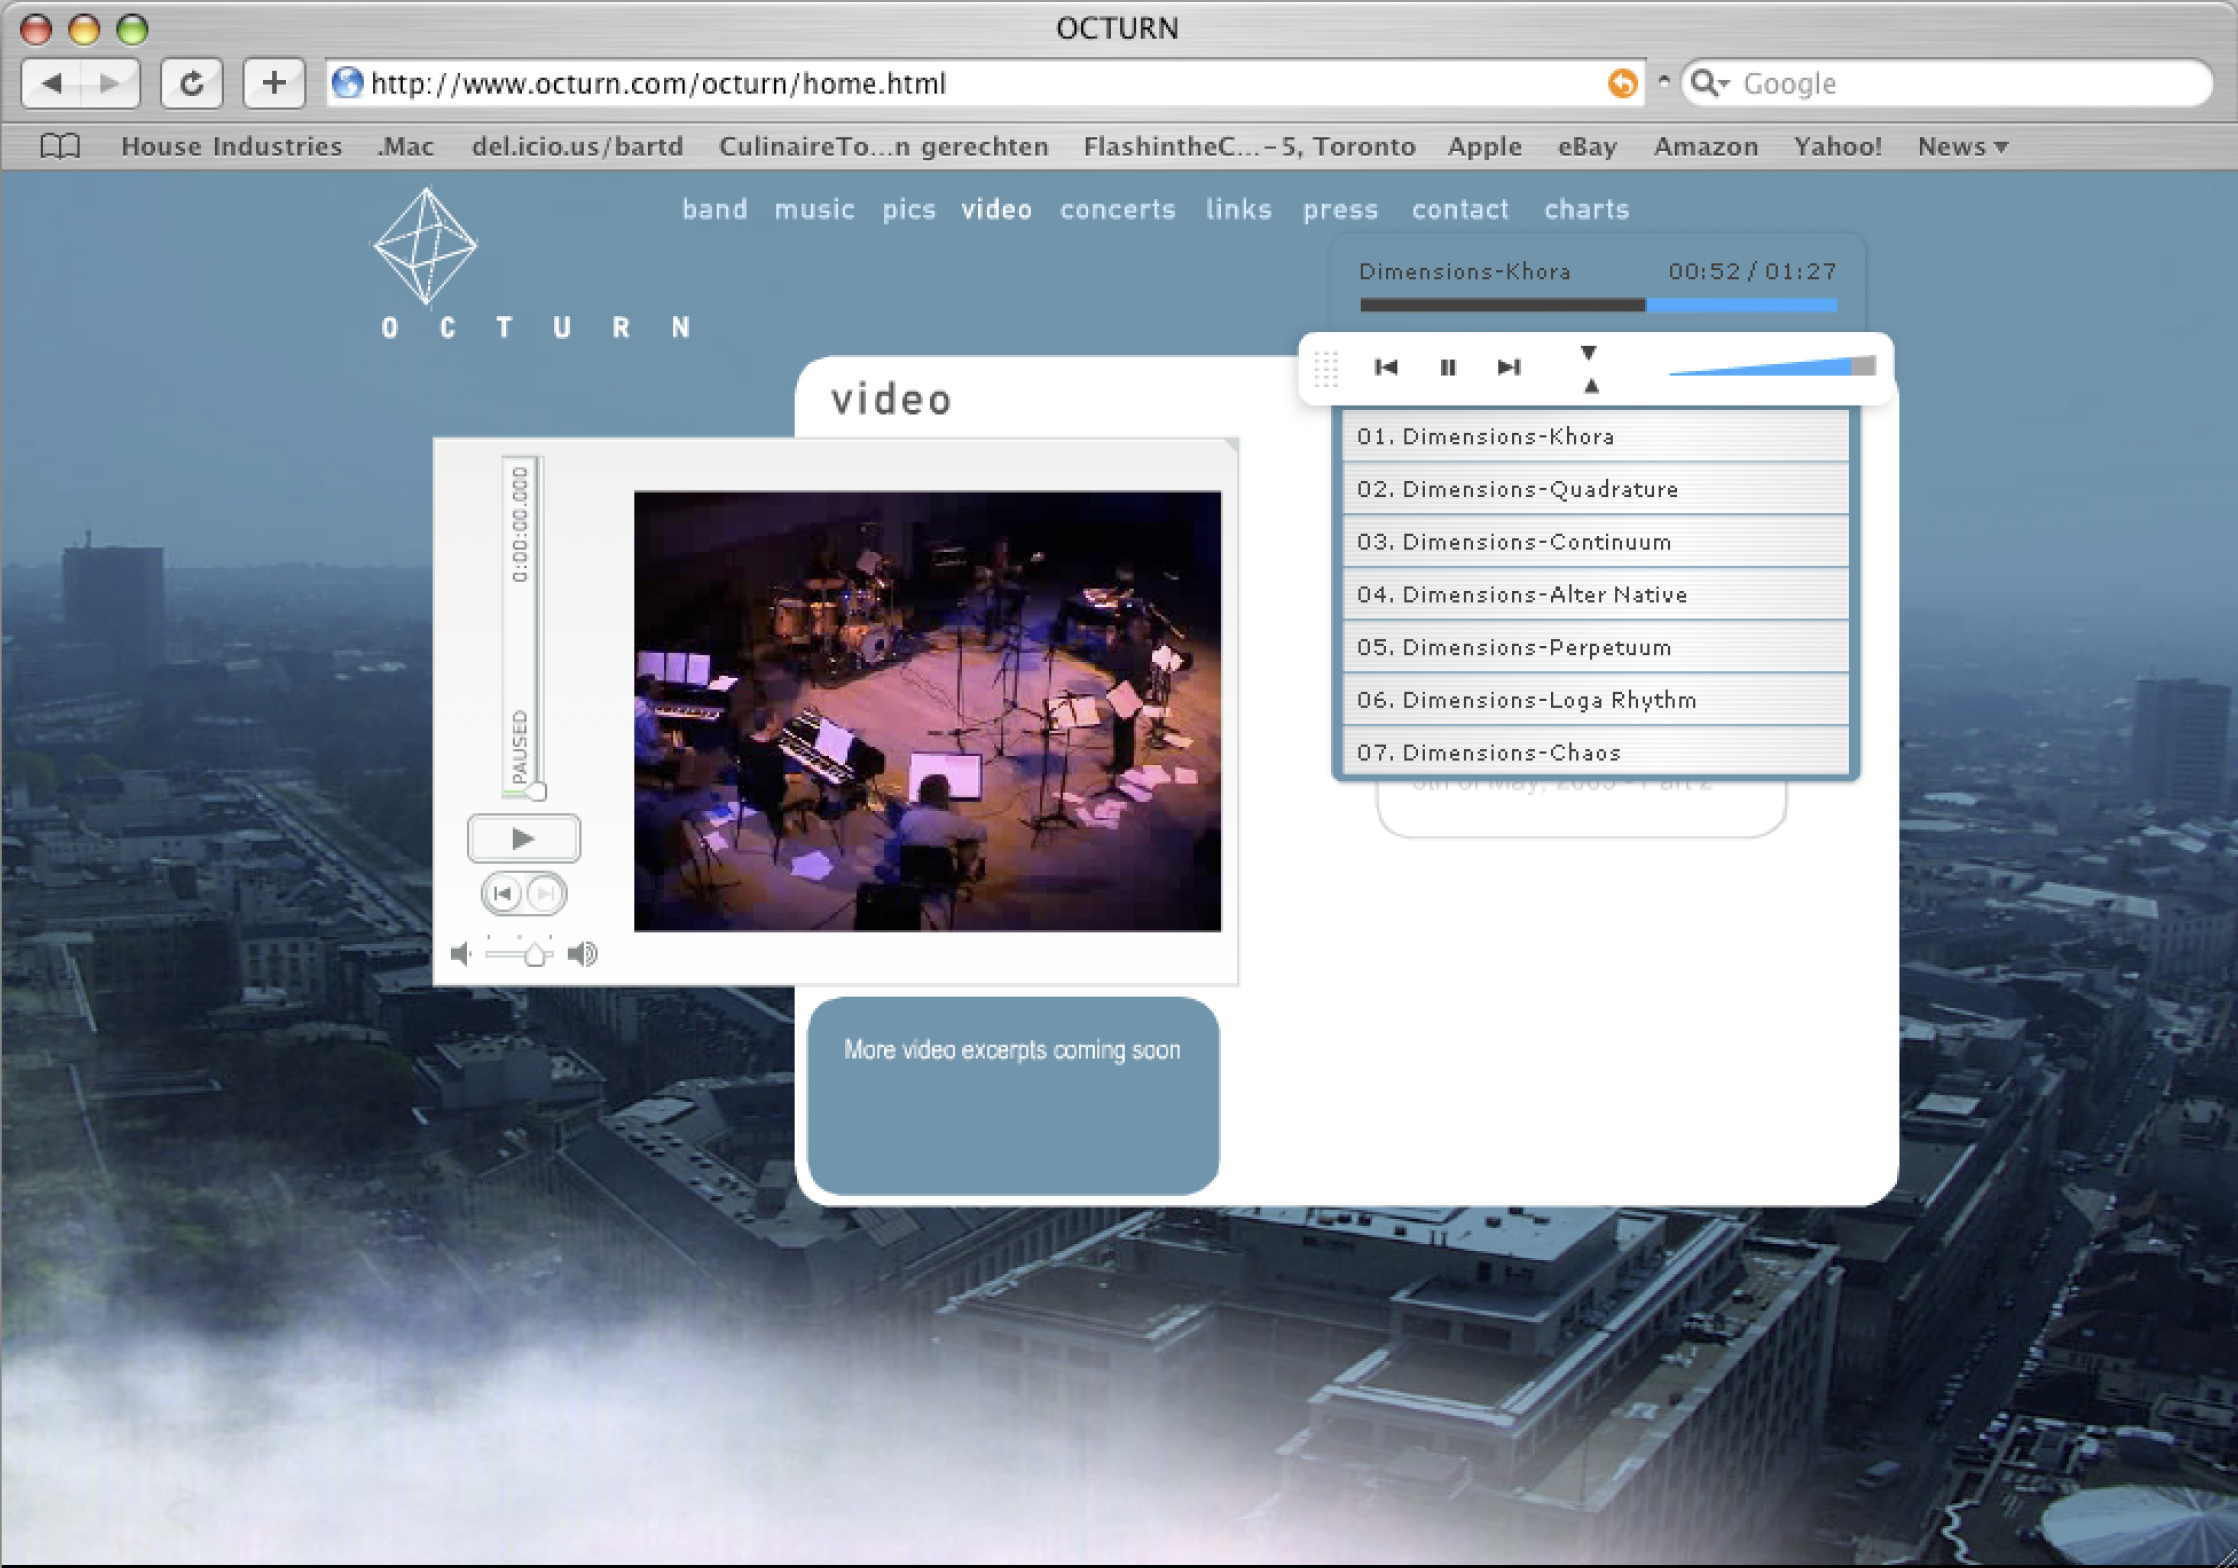Click the video play button
This screenshot has width=2238, height=1568.
(x=523, y=838)
